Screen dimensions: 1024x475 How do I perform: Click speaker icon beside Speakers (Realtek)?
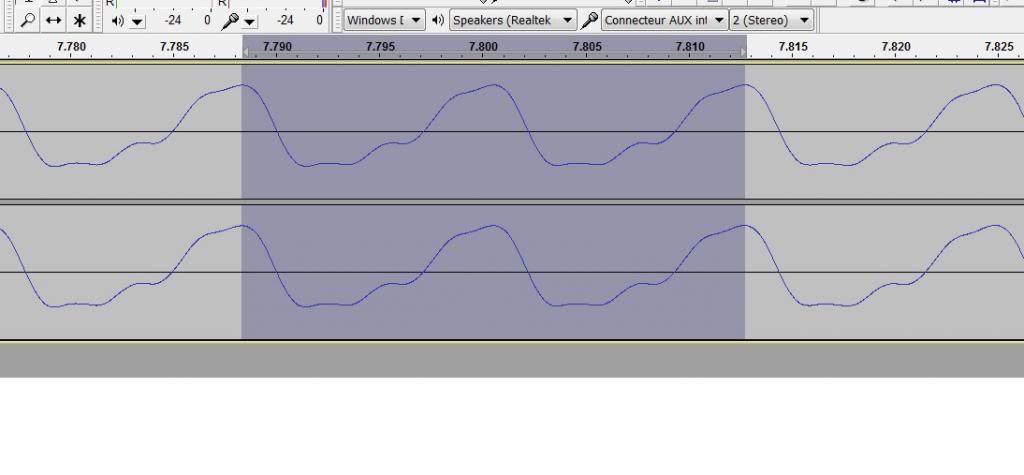click(437, 20)
